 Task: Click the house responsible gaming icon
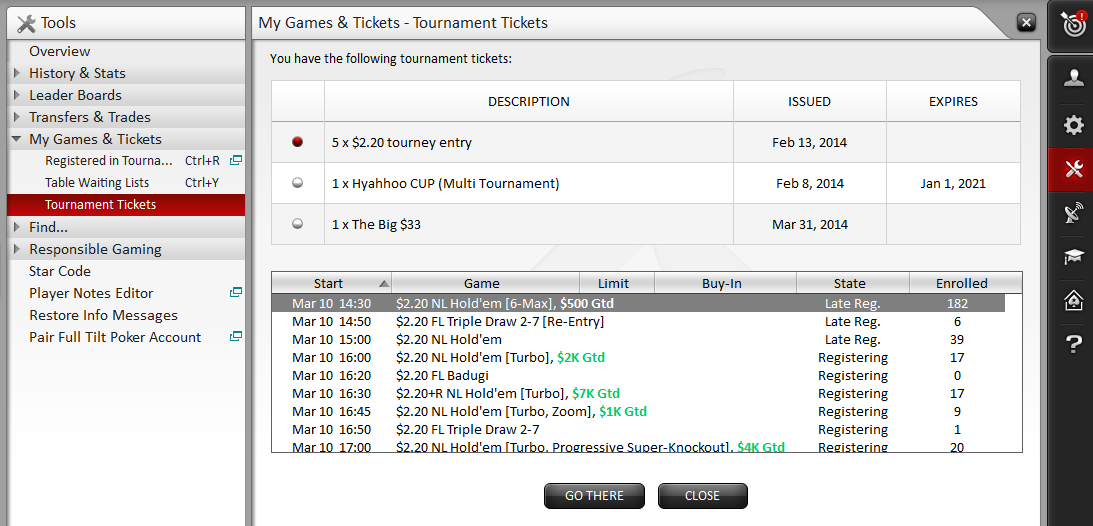pyautogui.click(x=1073, y=301)
